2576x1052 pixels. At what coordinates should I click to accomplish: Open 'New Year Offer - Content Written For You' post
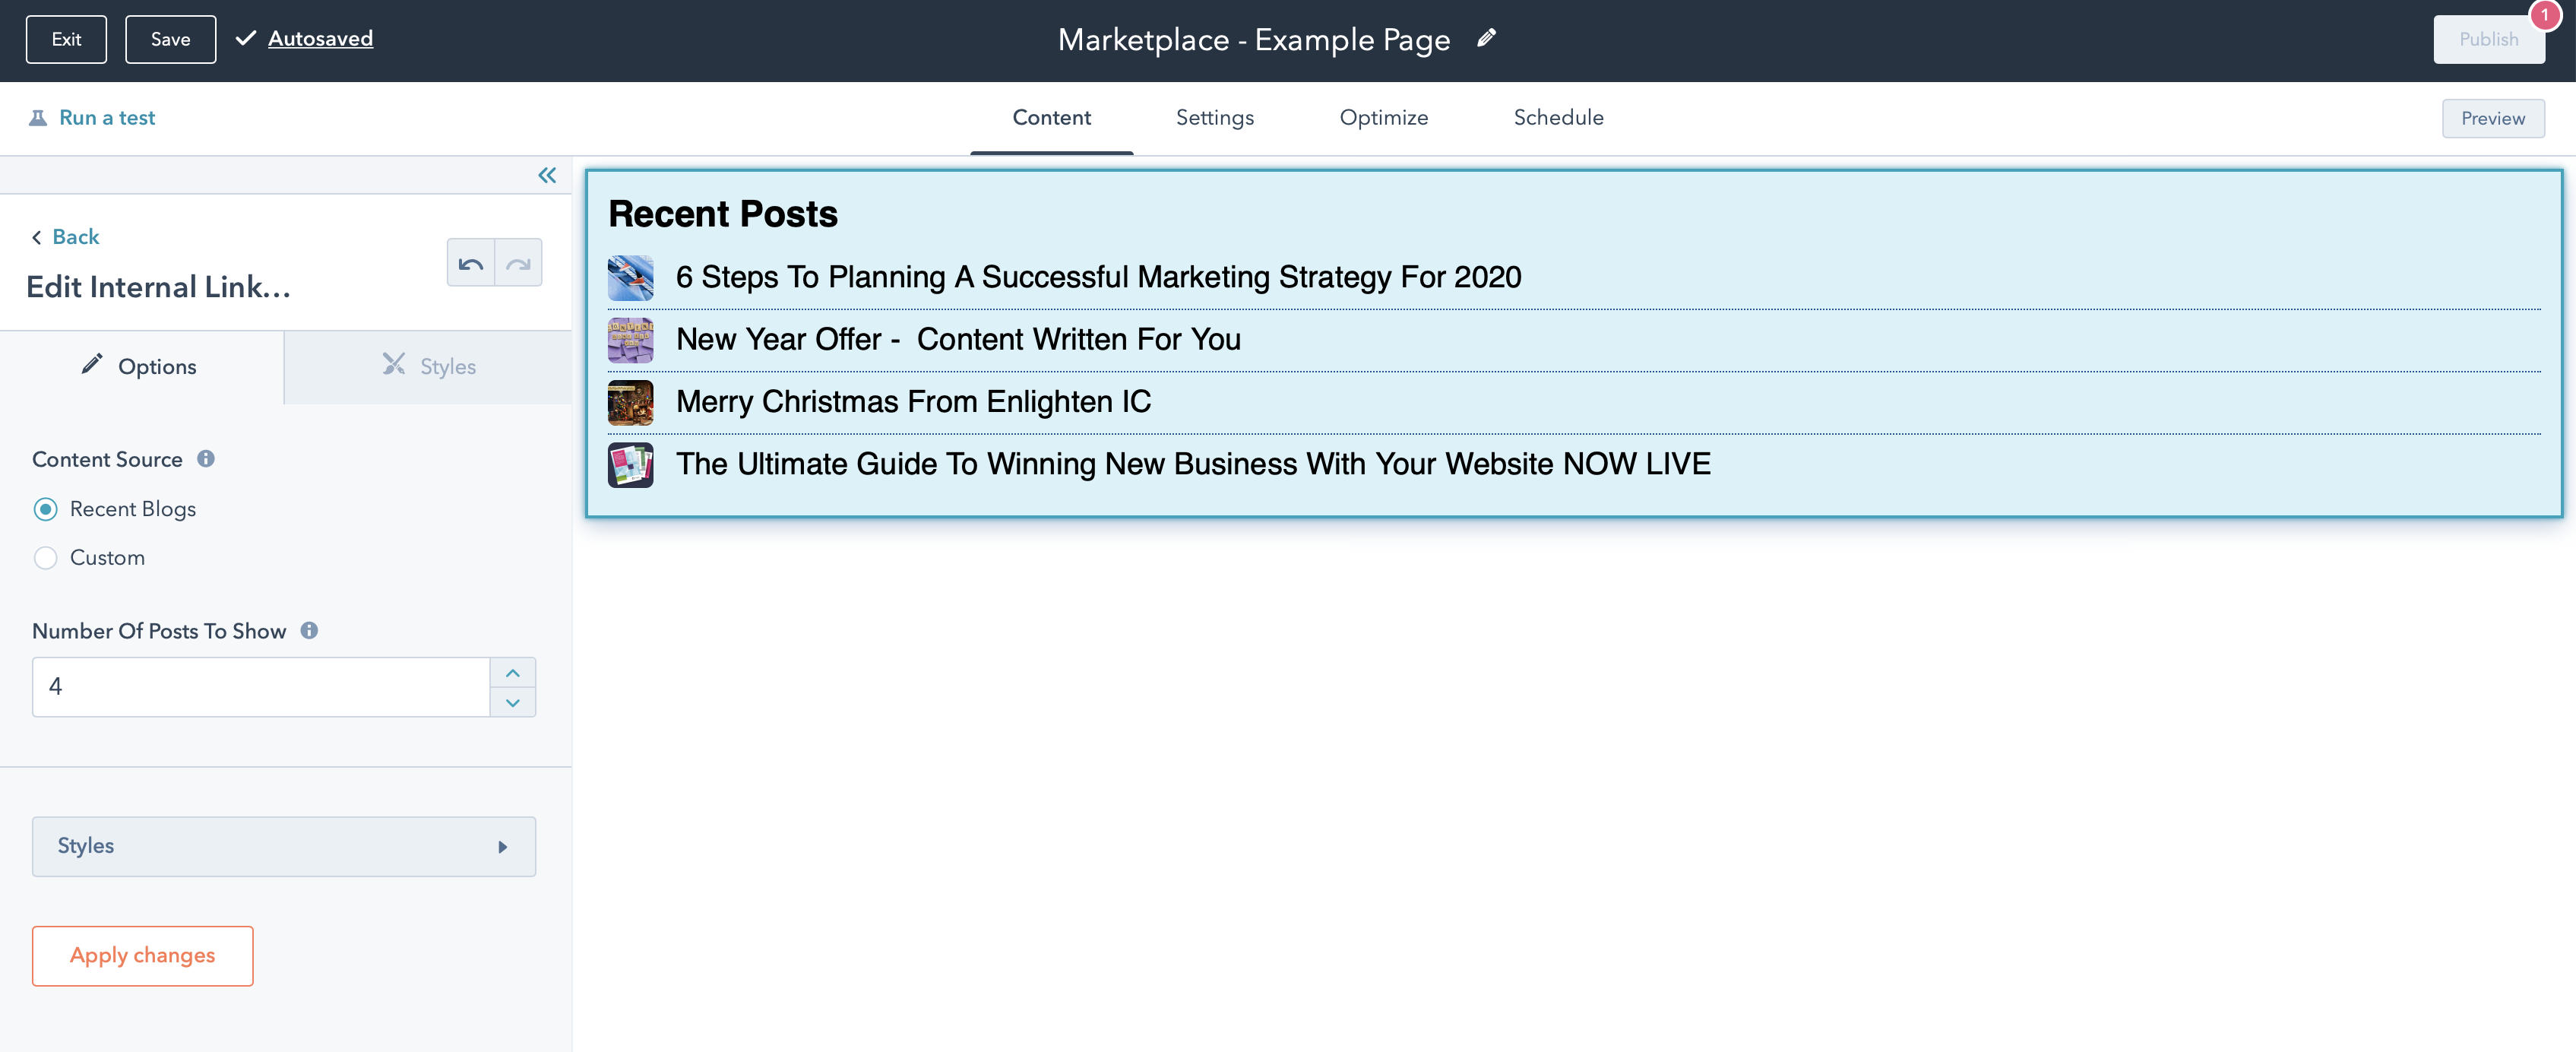(x=958, y=339)
